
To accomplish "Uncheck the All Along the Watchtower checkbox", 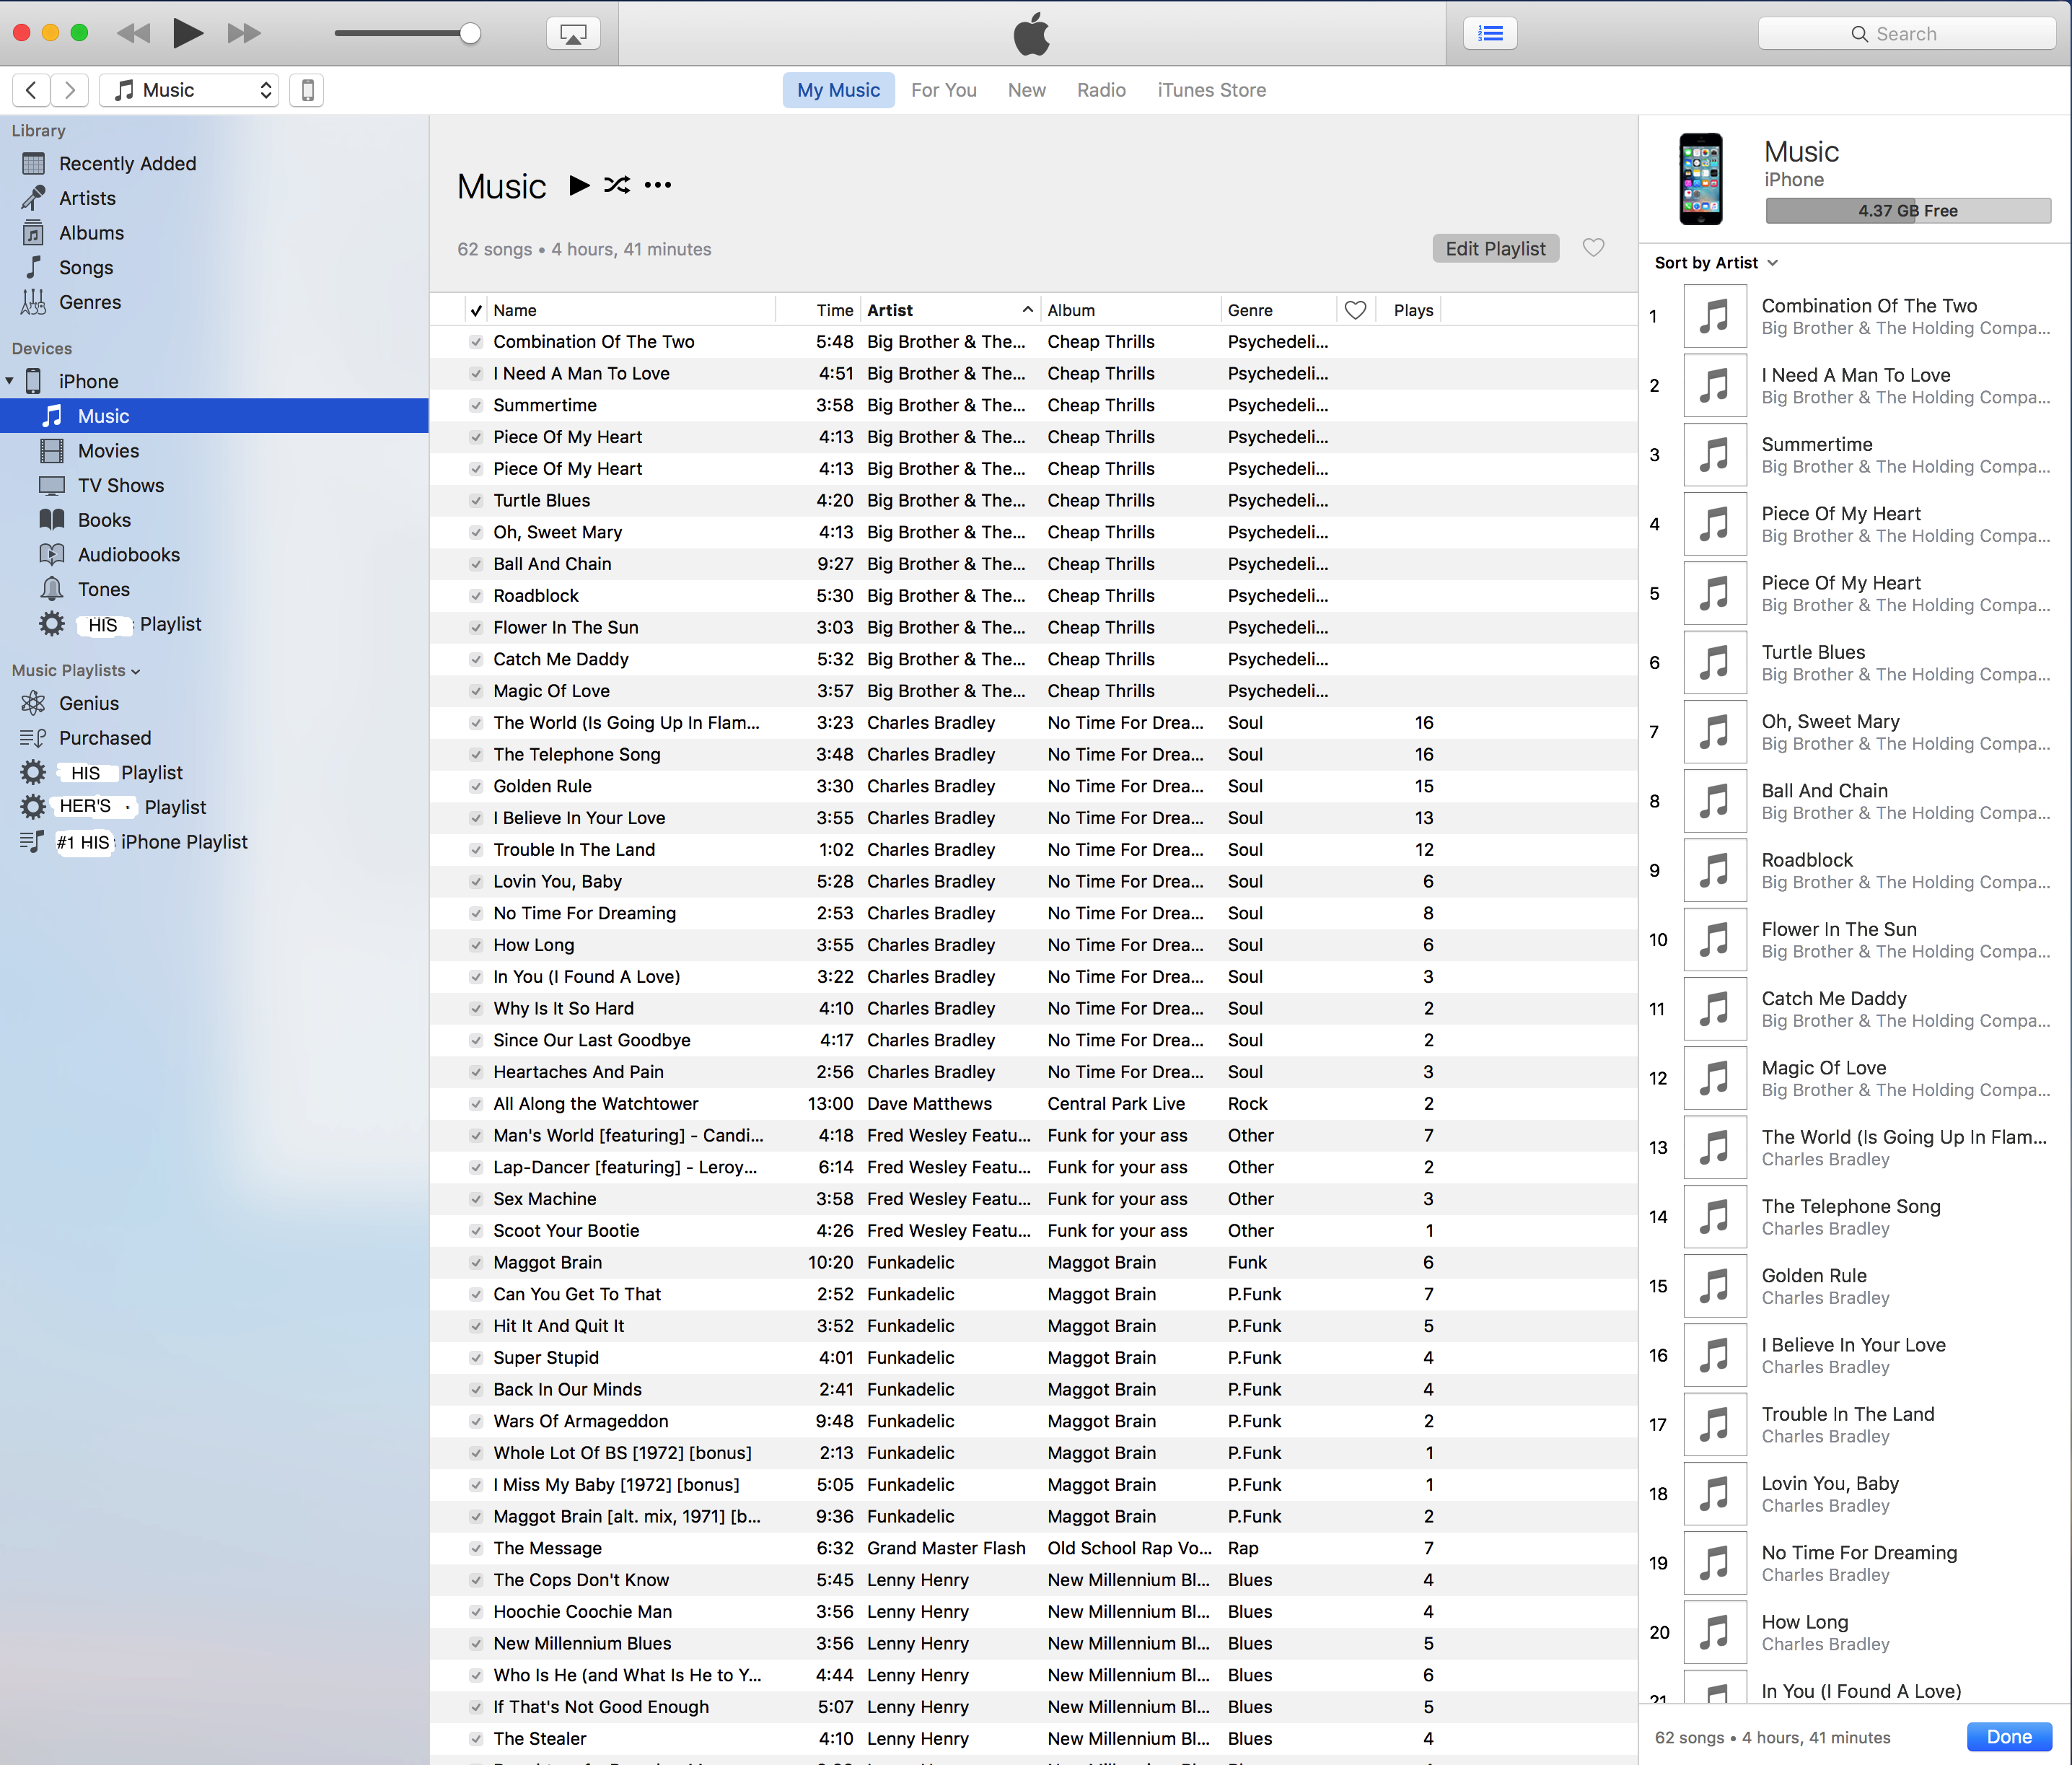I will (476, 1104).
